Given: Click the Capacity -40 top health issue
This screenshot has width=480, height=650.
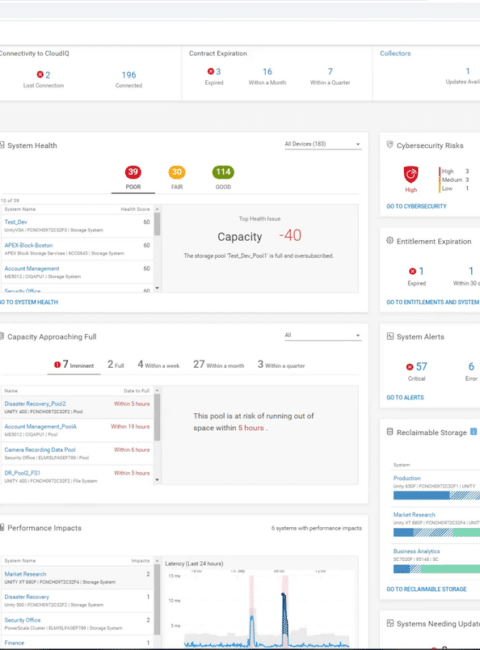Looking at the screenshot, I should [x=259, y=236].
